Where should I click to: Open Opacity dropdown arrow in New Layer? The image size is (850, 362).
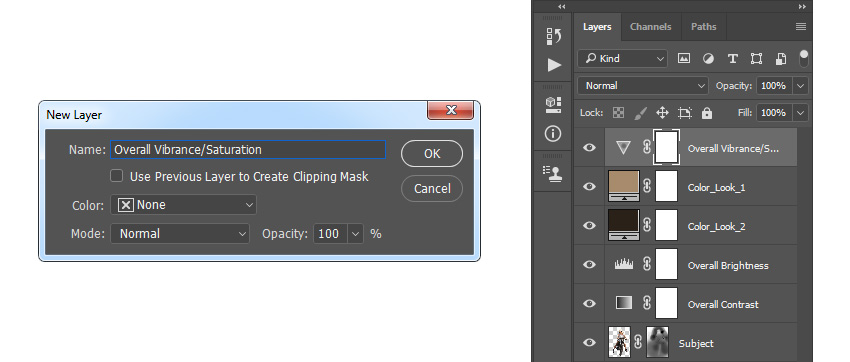[x=356, y=234]
